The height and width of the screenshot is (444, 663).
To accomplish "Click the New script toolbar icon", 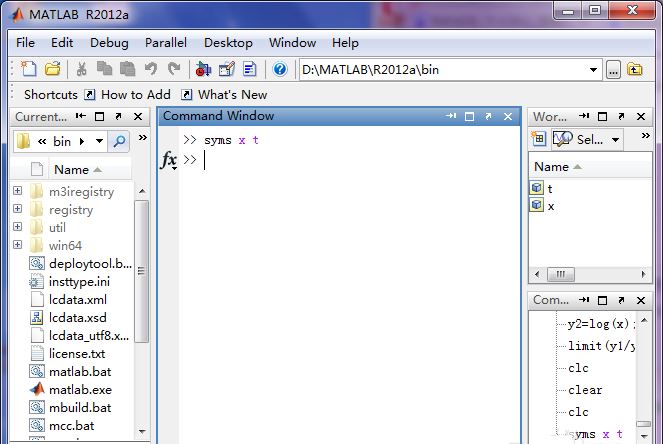I will pyautogui.click(x=29, y=69).
